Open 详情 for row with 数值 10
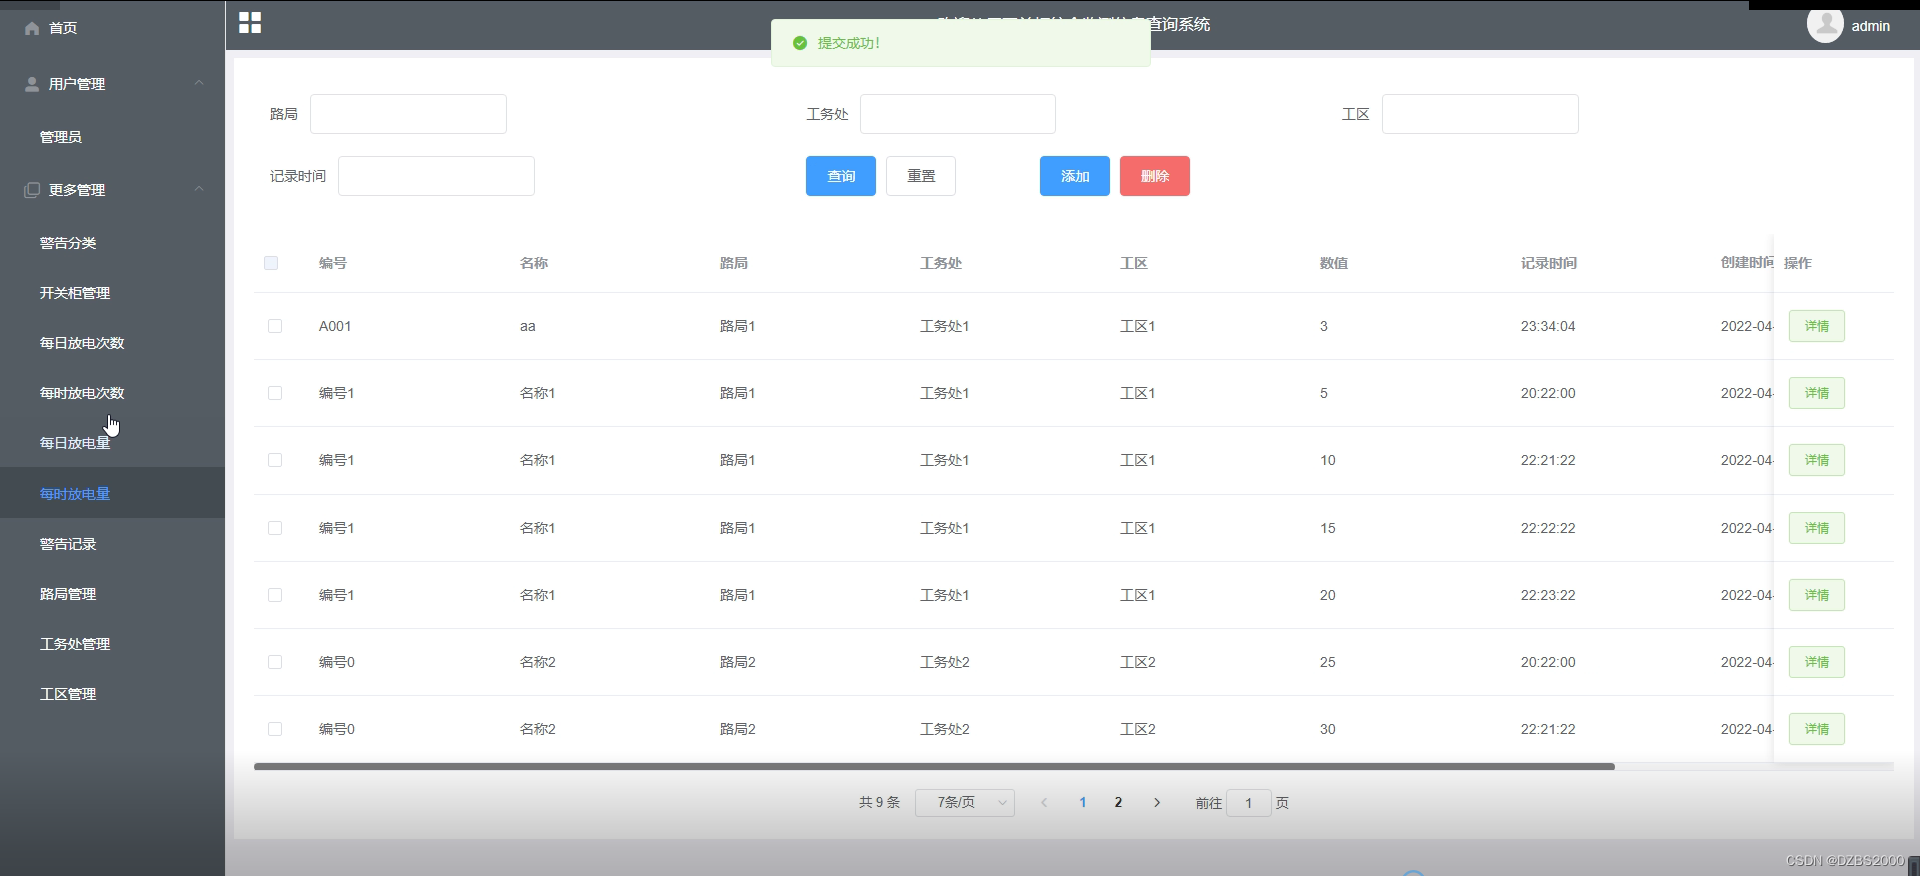Viewport: 1920px width, 876px height. point(1817,460)
